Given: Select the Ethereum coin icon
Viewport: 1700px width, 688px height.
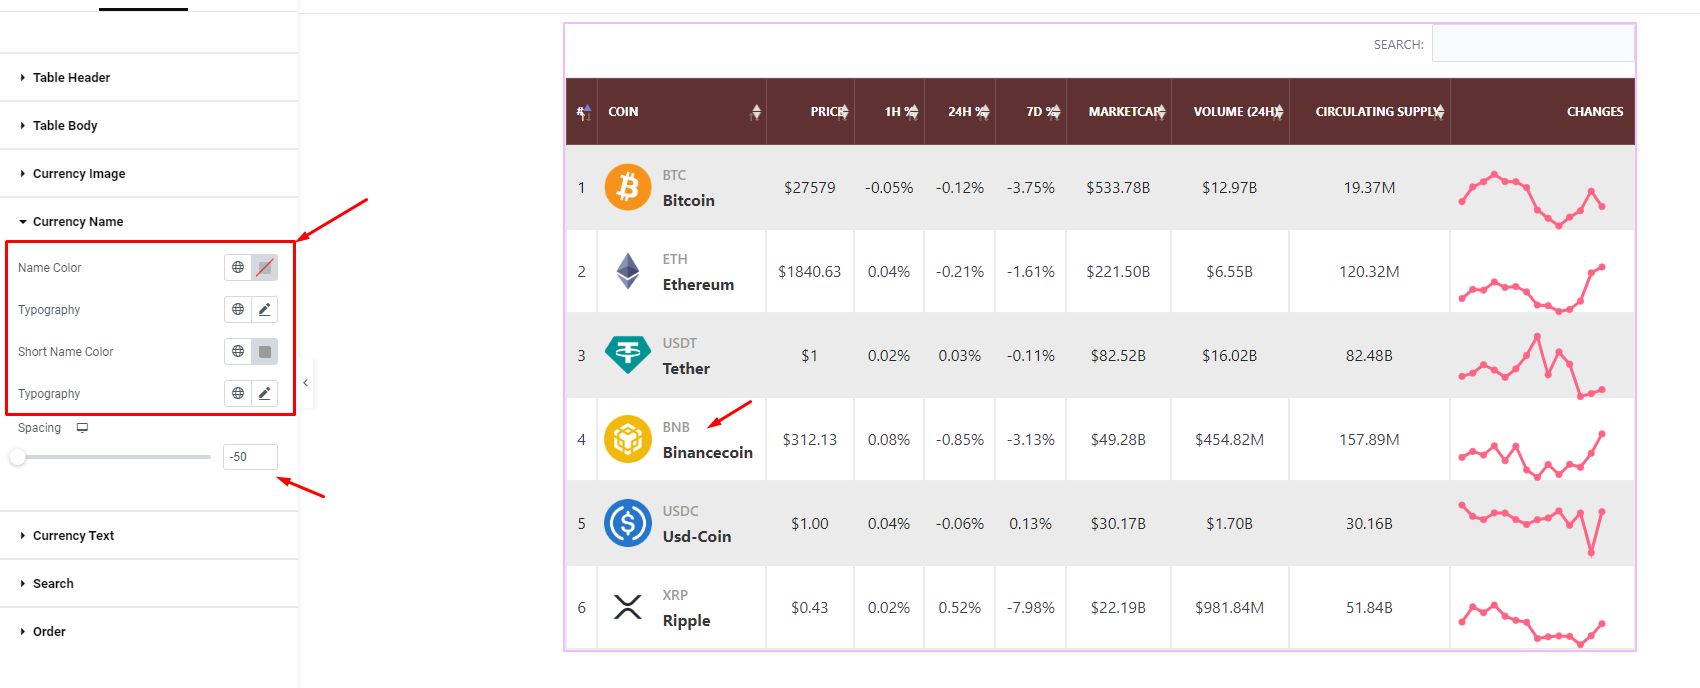Looking at the screenshot, I should [x=627, y=271].
